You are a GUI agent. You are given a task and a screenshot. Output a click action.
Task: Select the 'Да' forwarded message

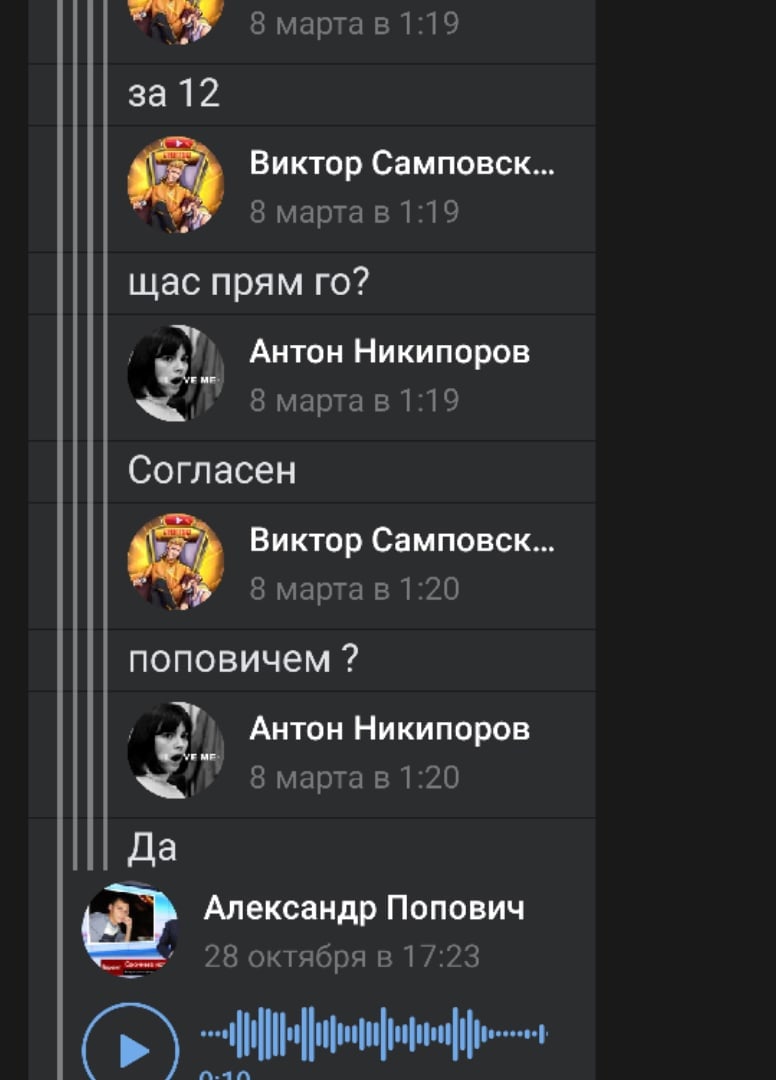tap(152, 849)
